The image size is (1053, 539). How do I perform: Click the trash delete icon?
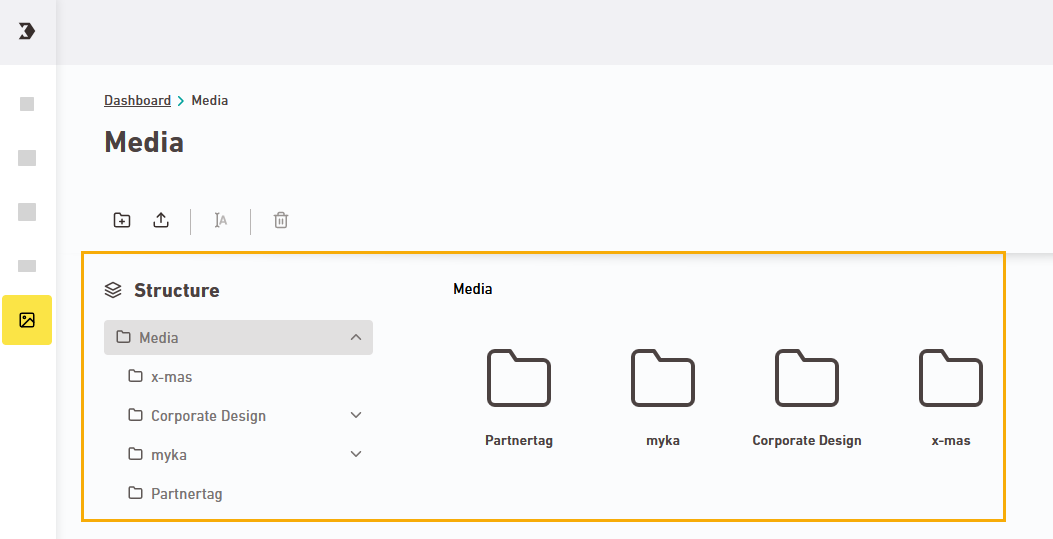pos(281,220)
